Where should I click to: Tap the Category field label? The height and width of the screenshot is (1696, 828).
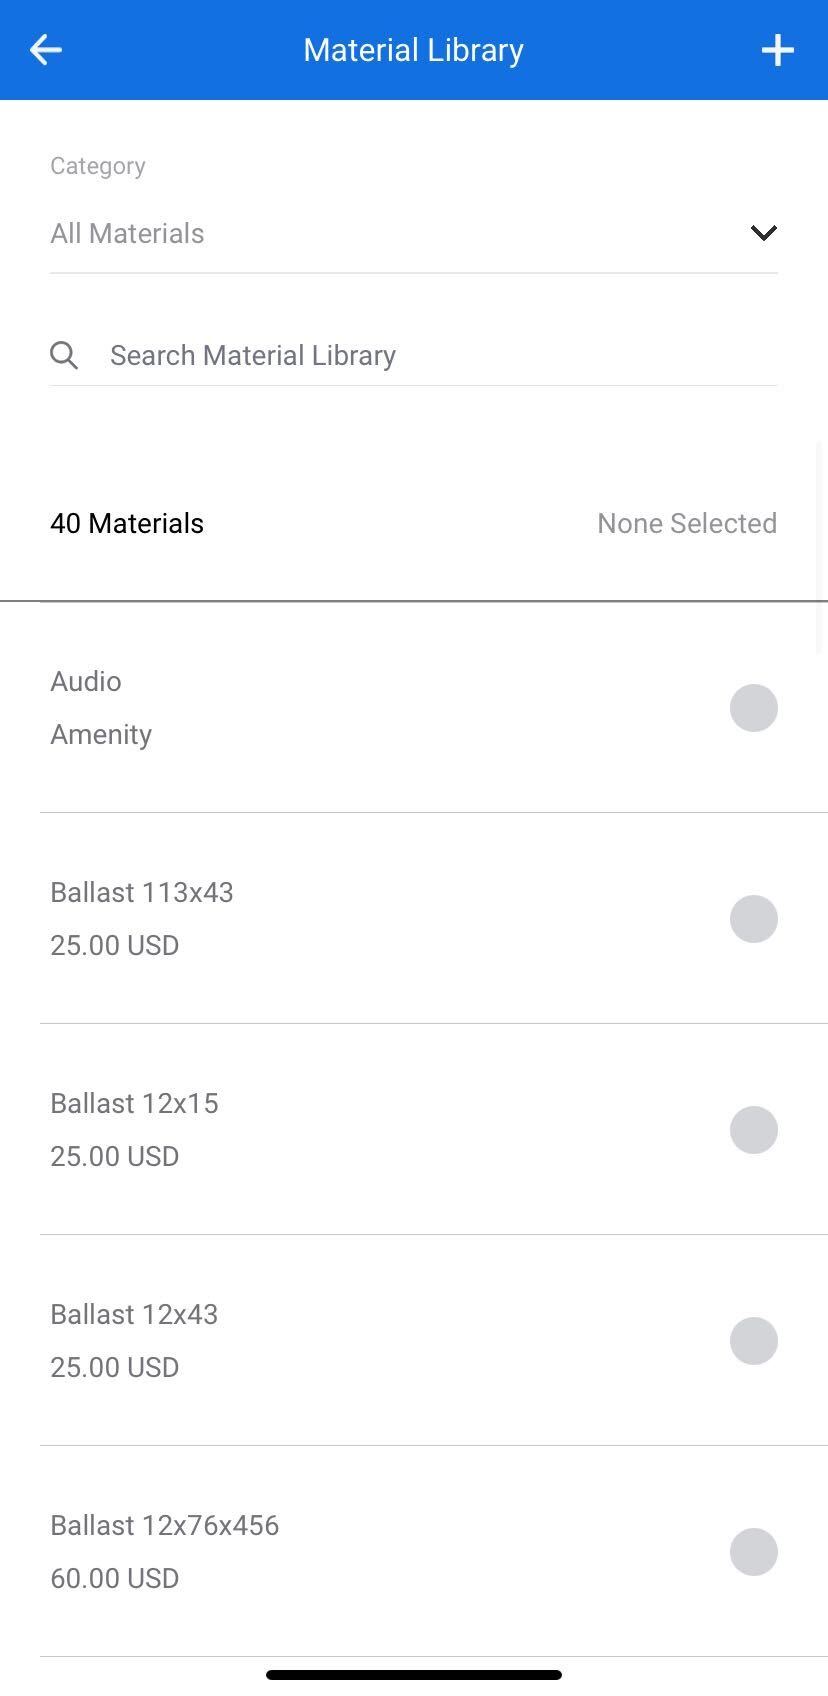(98, 166)
